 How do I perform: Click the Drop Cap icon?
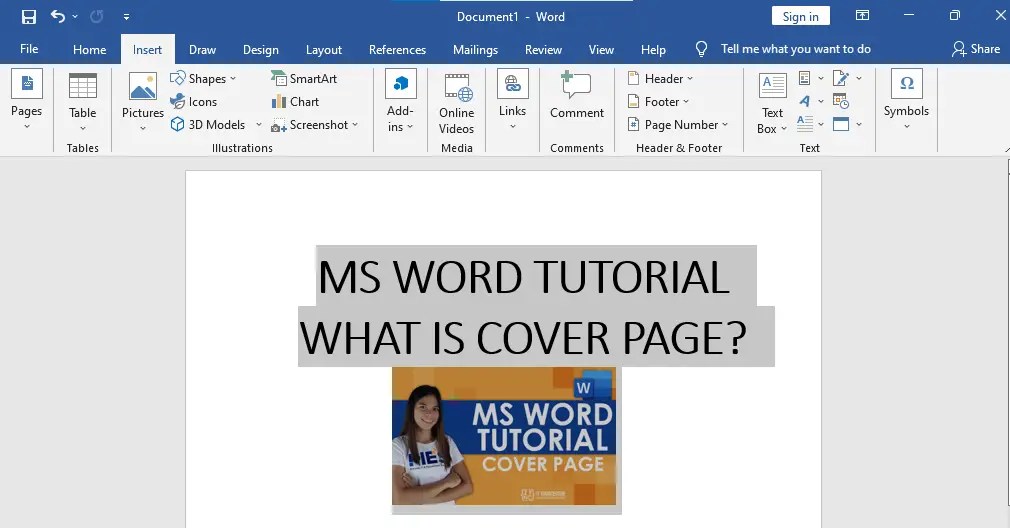[x=805, y=124]
